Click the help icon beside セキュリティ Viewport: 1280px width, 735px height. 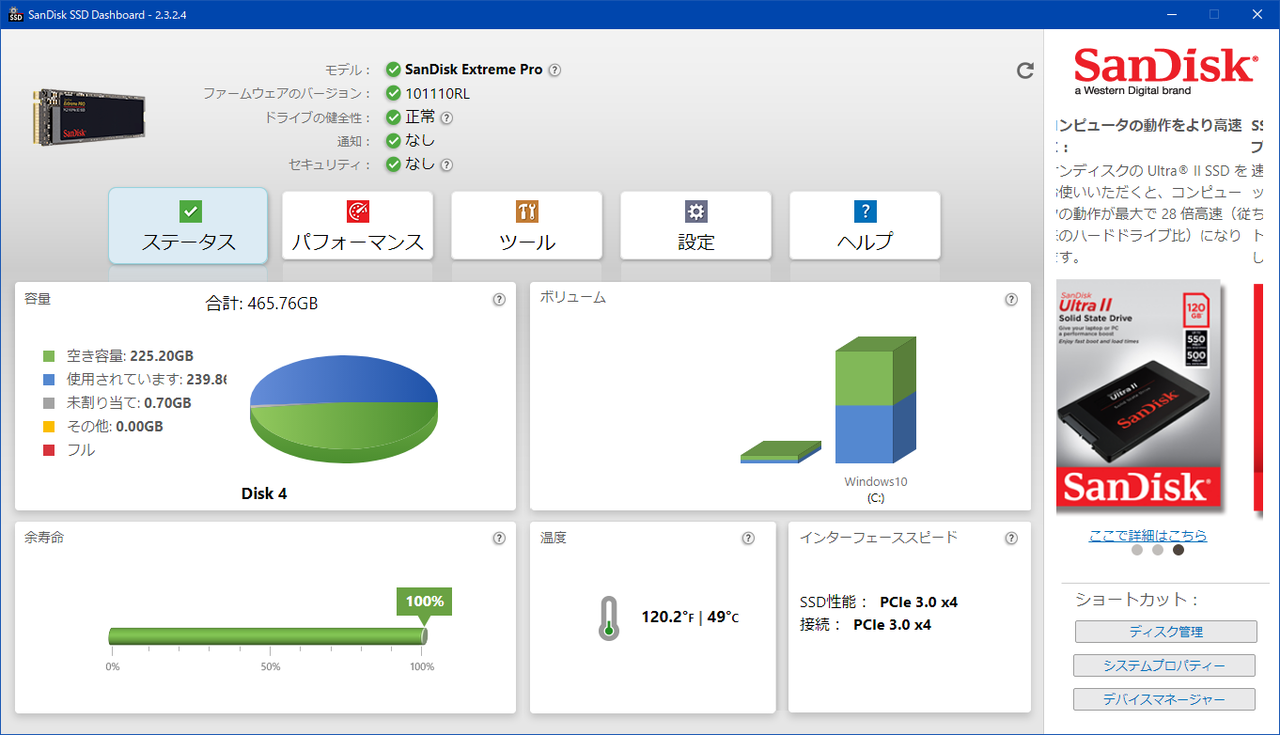pos(447,165)
